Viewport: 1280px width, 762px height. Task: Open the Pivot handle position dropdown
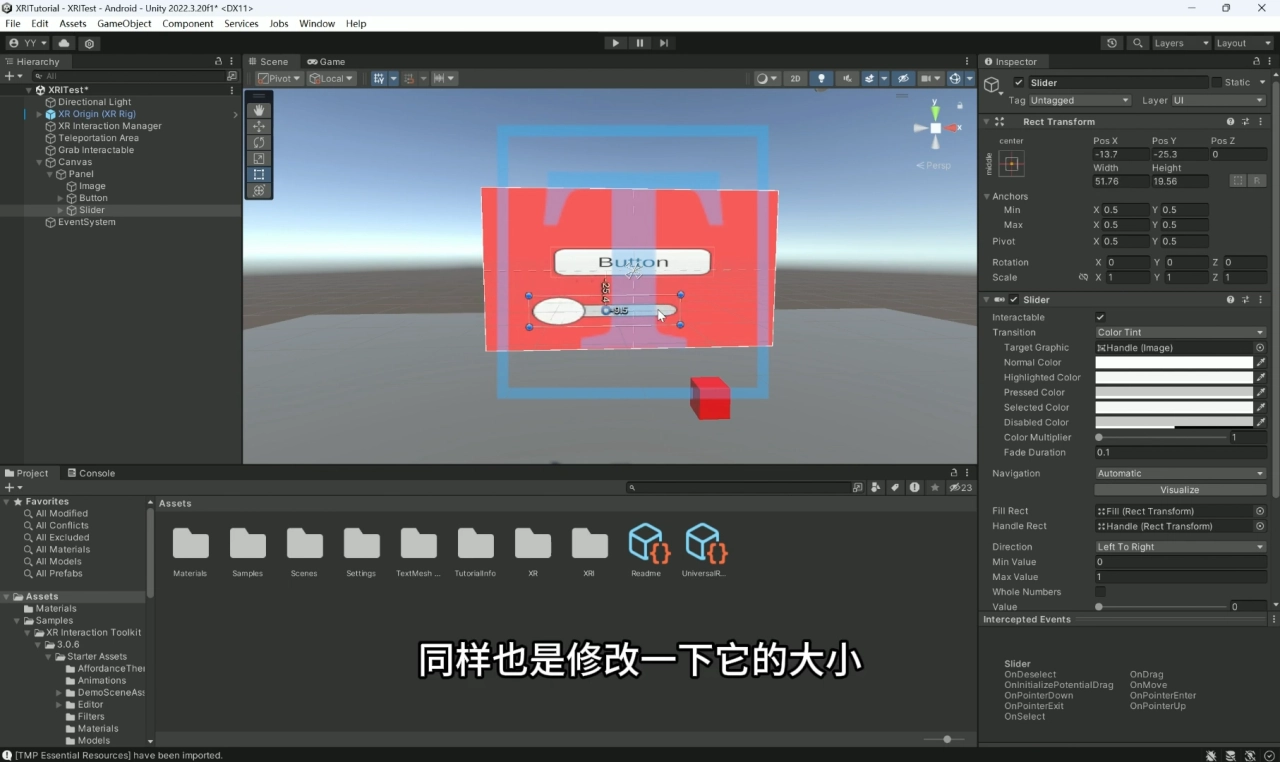[x=279, y=78]
